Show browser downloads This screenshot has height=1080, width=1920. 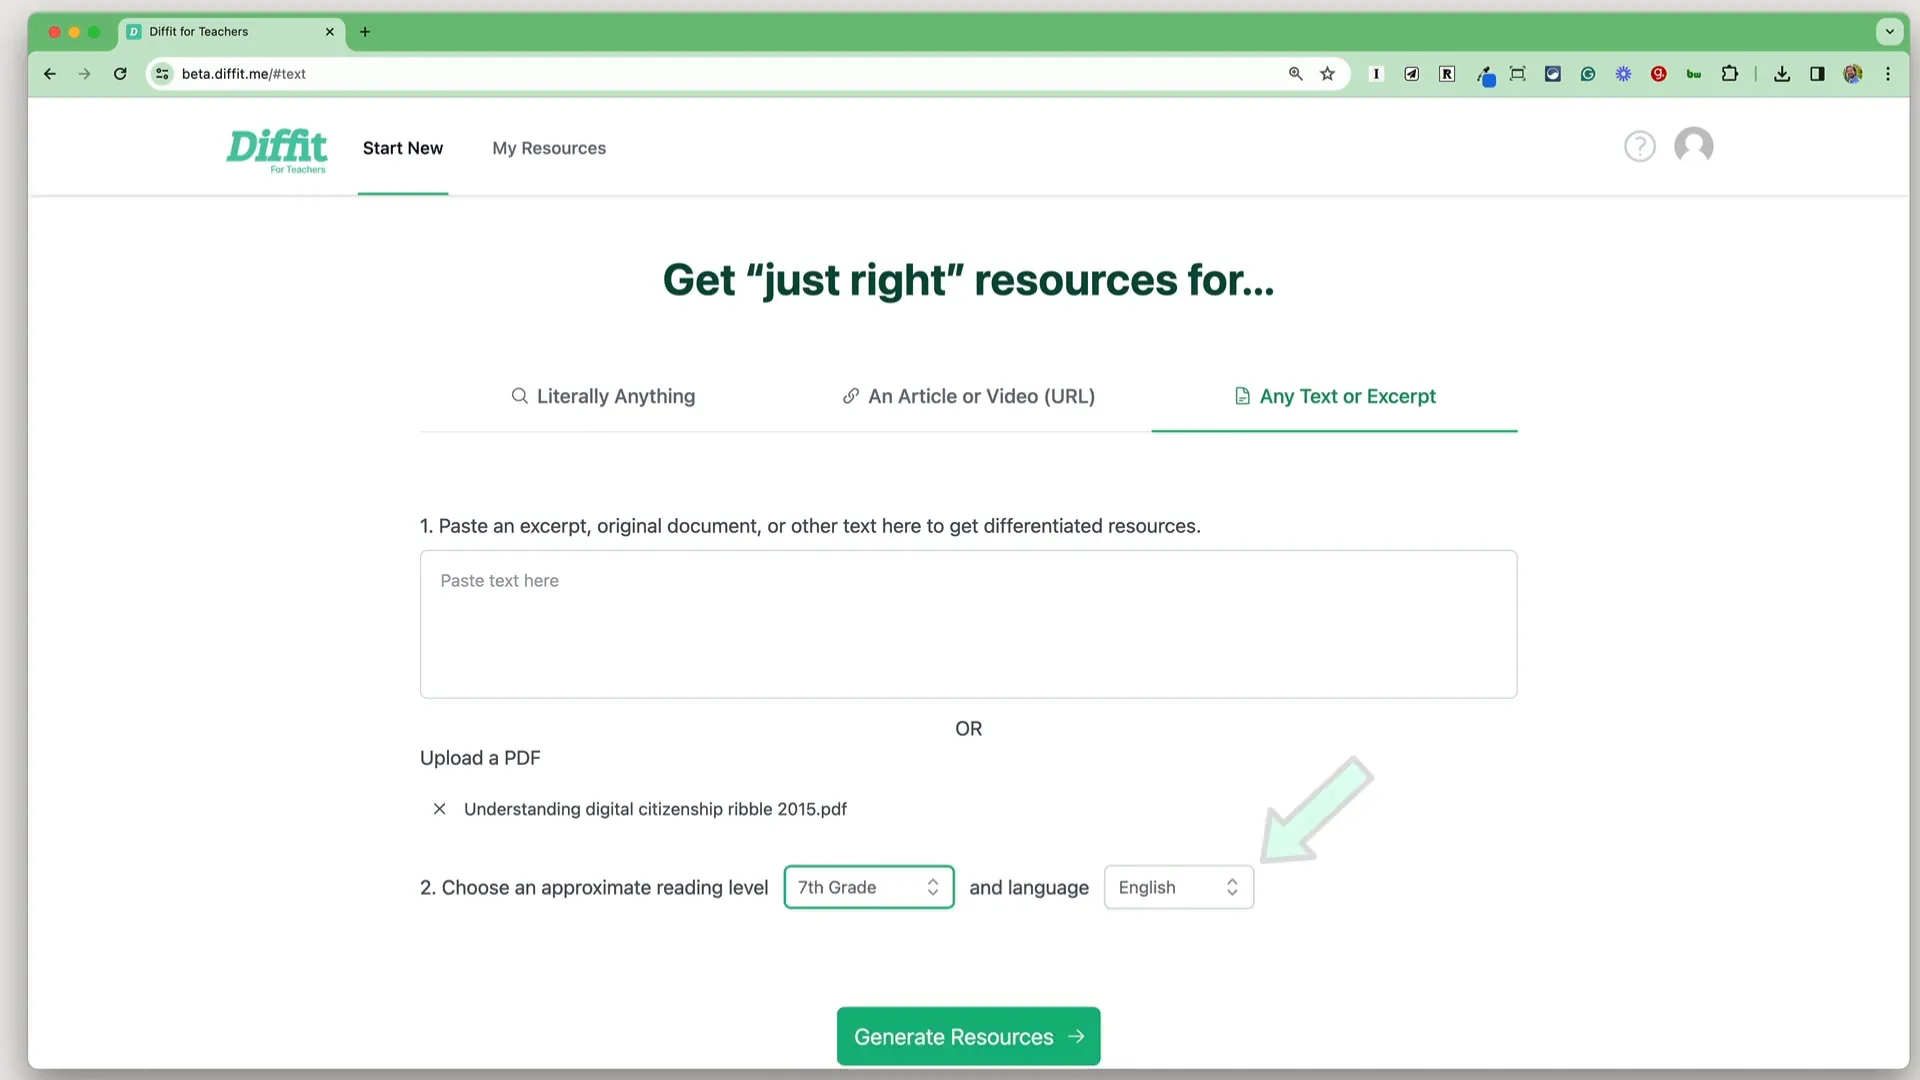point(1782,74)
